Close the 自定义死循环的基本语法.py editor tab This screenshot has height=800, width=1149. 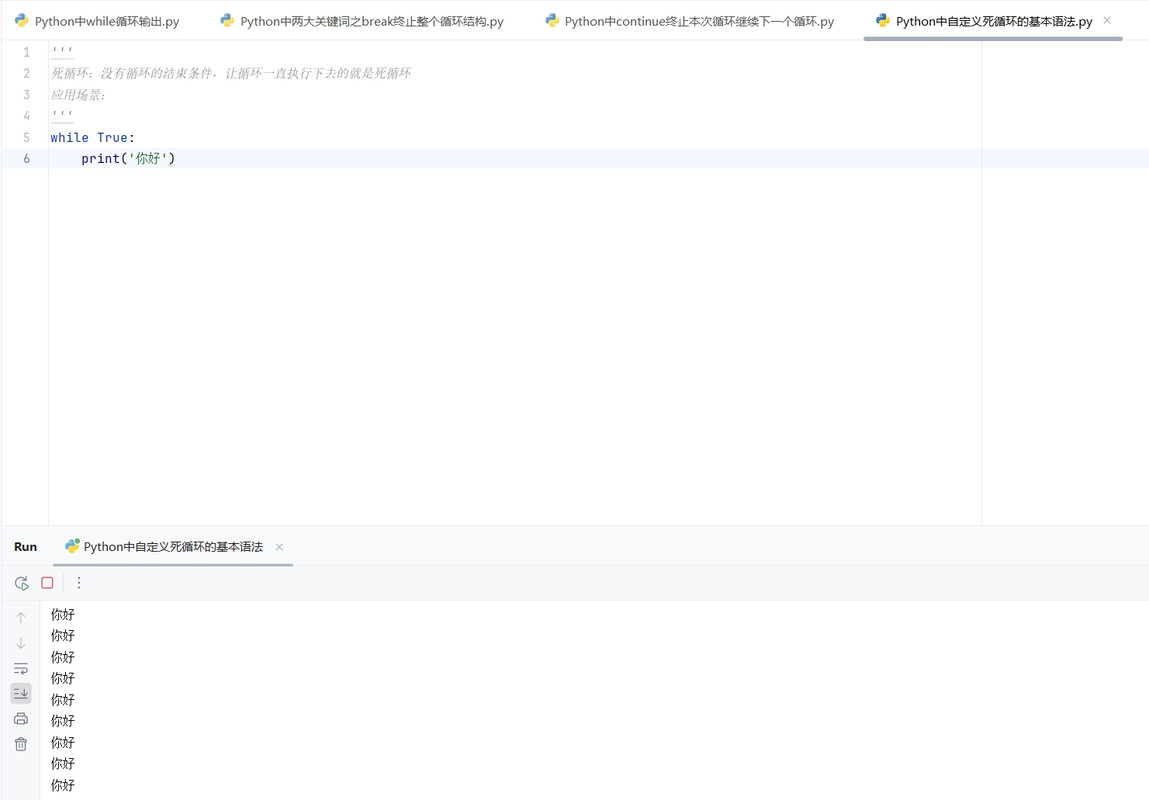[1107, 21]
